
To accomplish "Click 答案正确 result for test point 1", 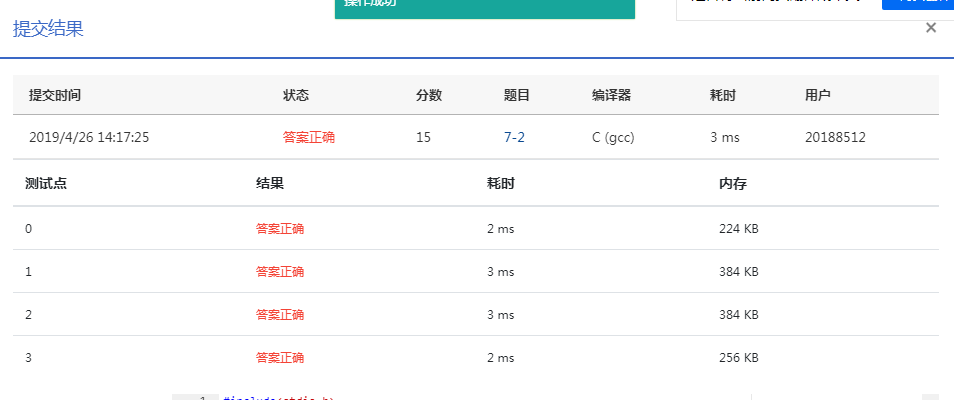I will point(280,272).
